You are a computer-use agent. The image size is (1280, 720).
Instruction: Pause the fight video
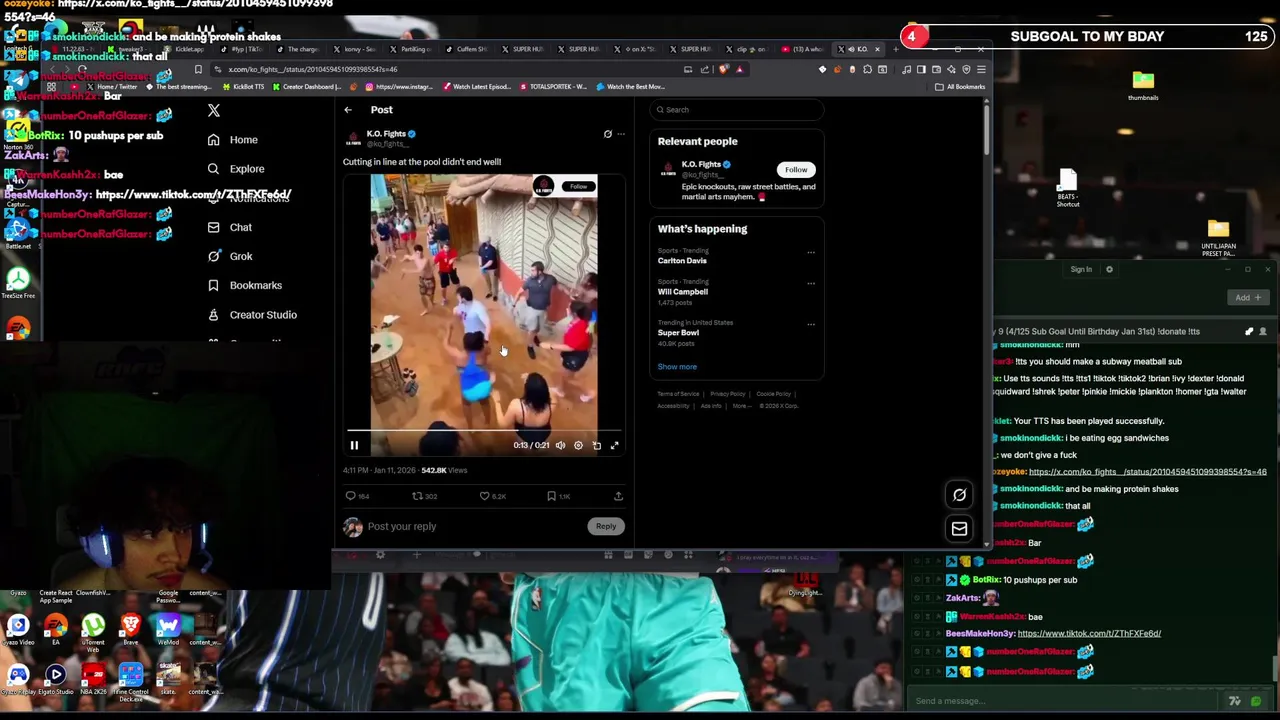(x=354, y=445)
